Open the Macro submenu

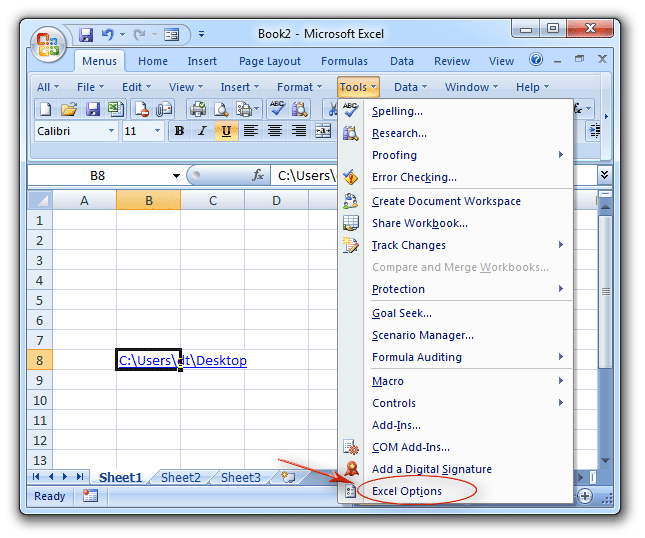coord(456,381)
